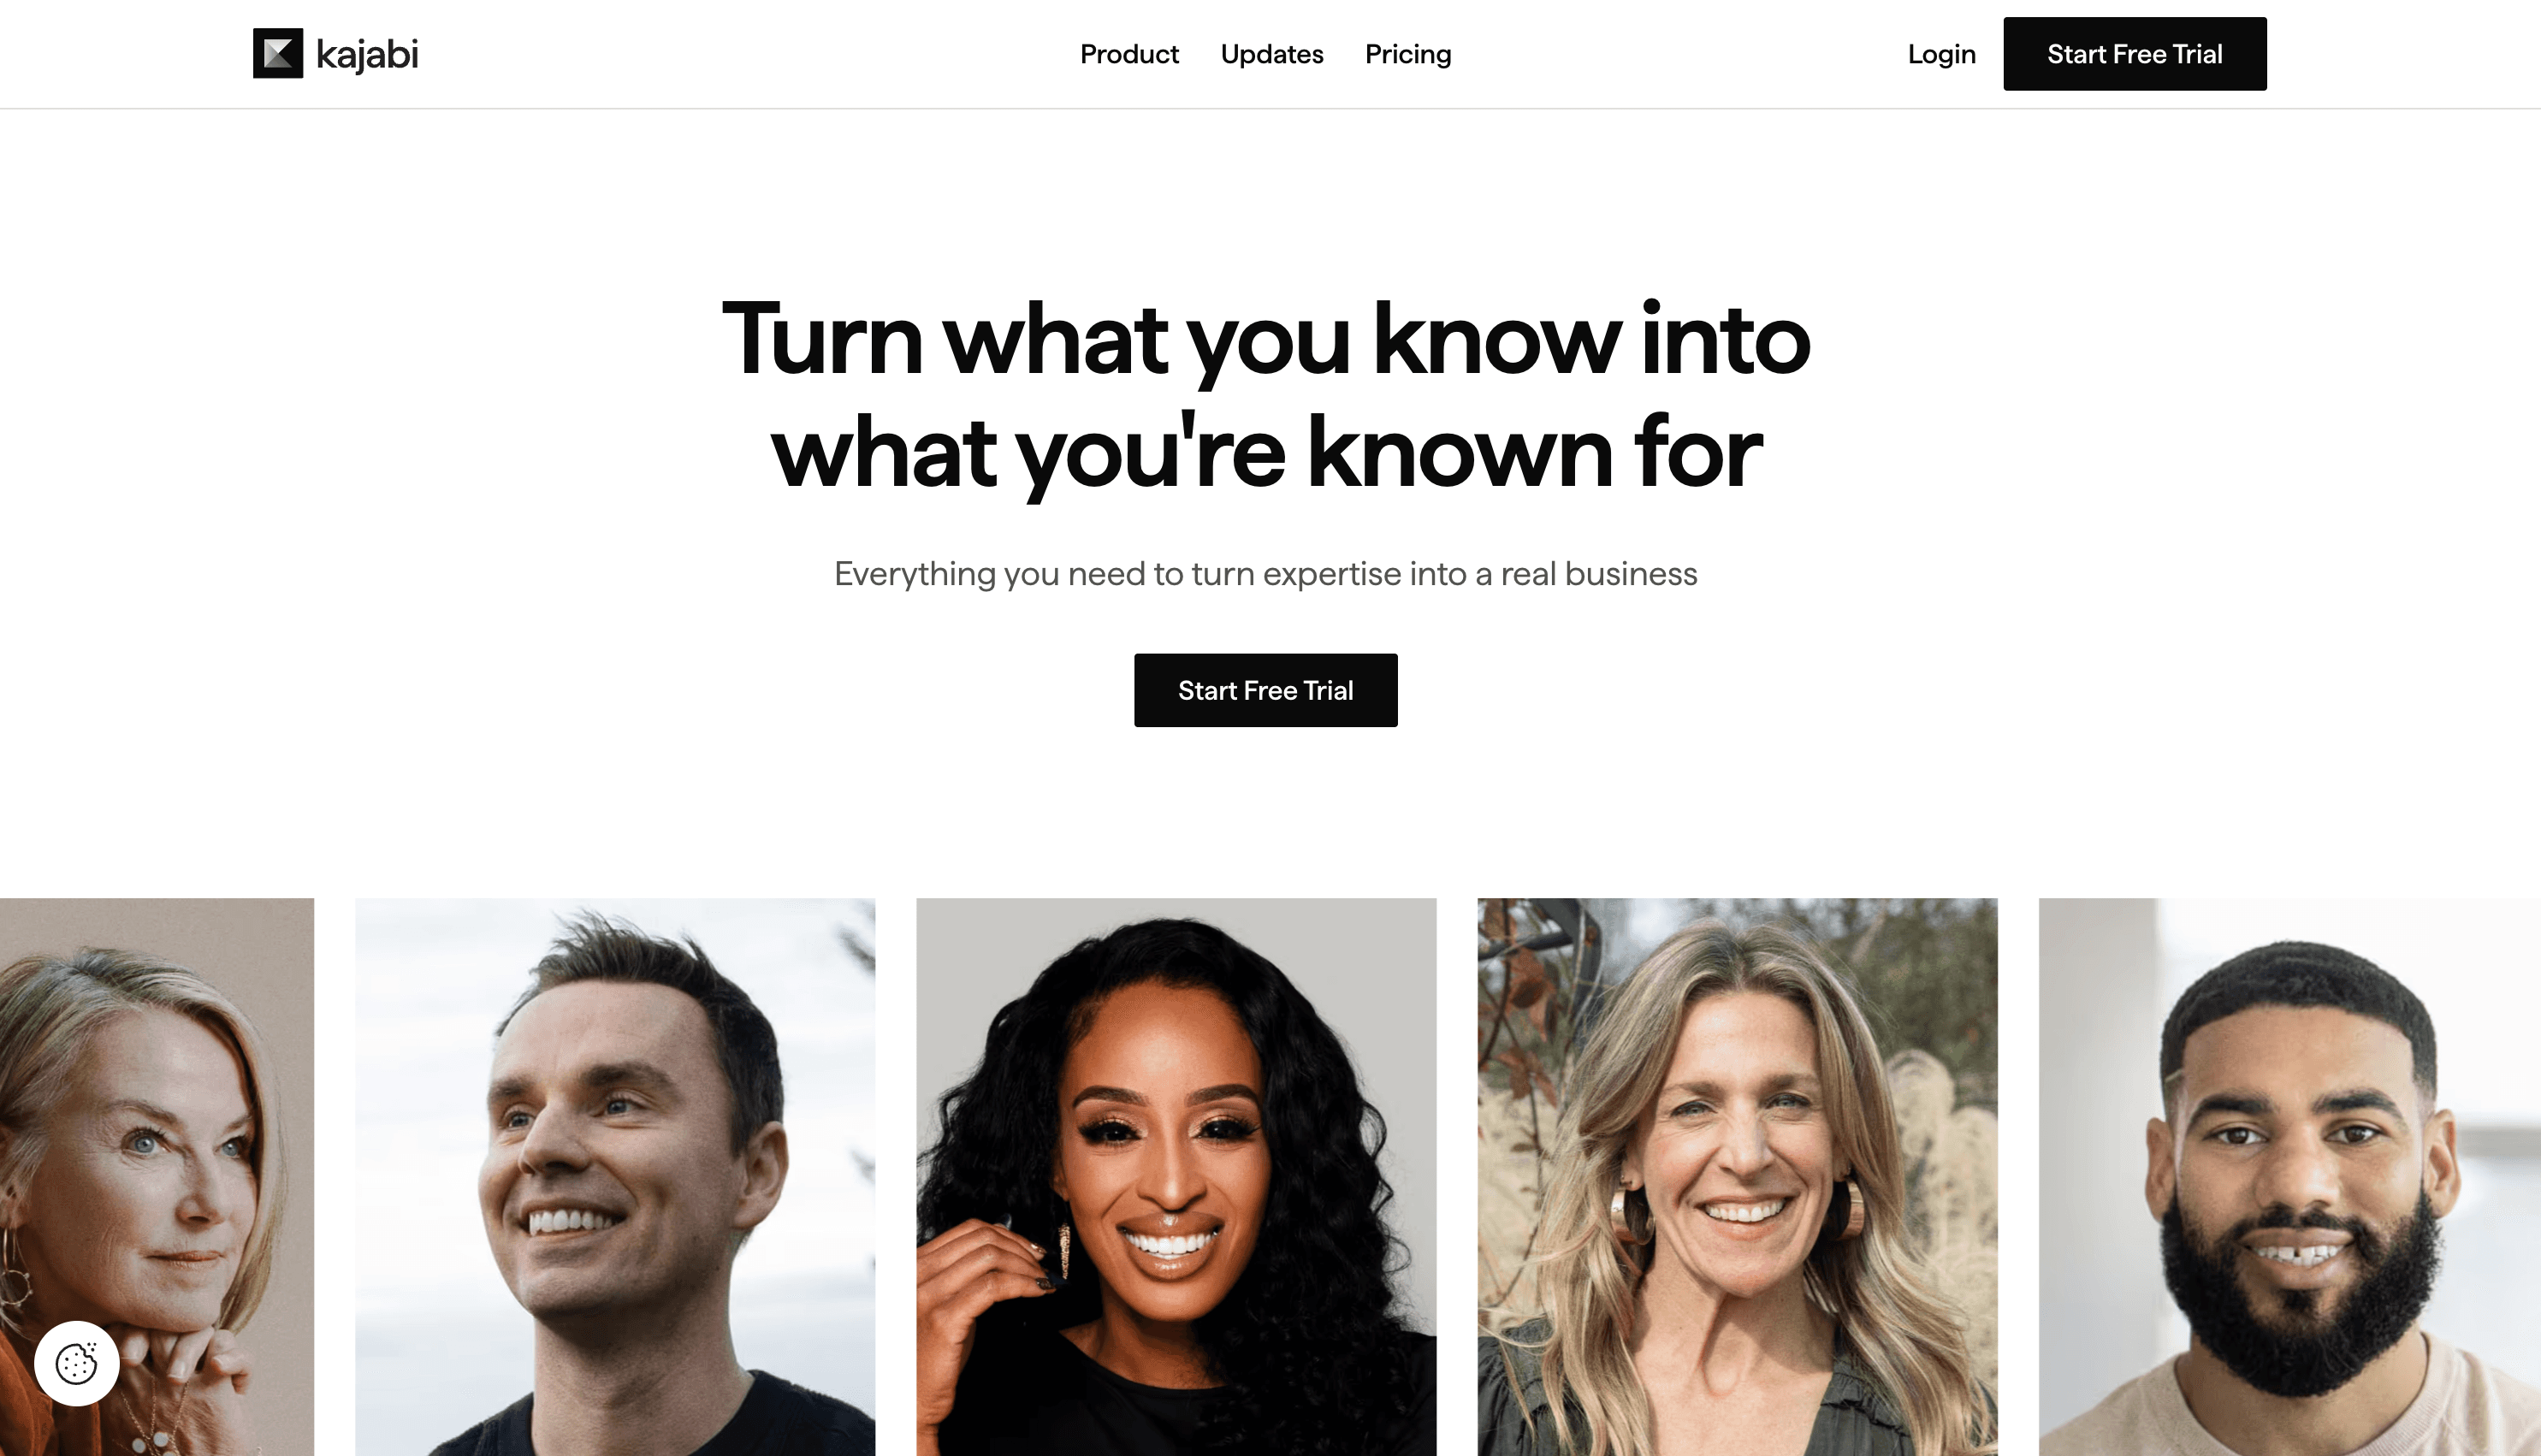Click the Start Free Trial hero button

[x=1265, y=690]
